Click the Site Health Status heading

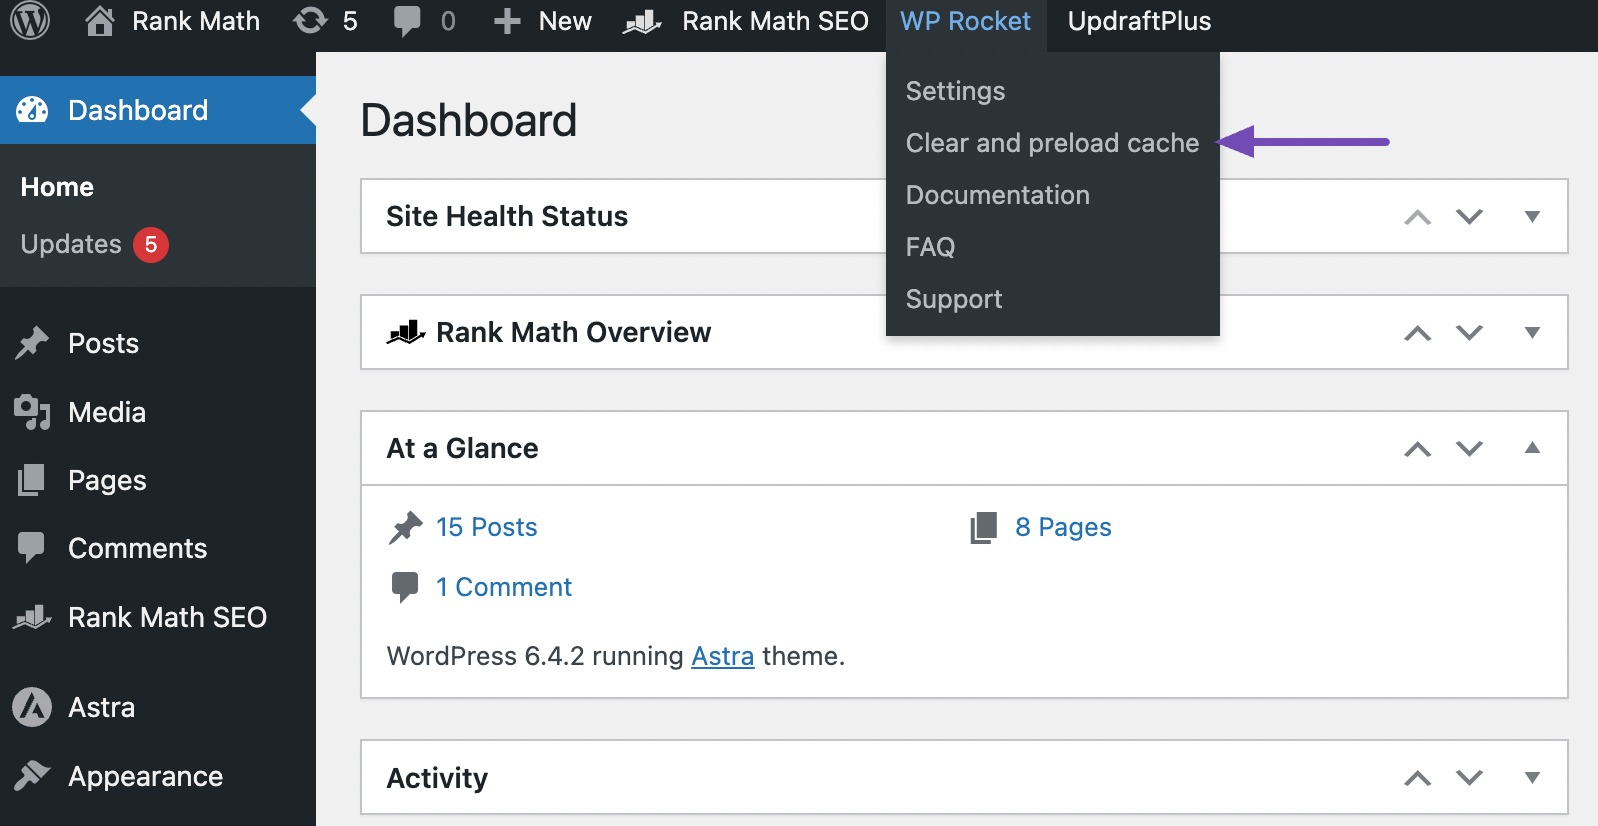[x=507, y=216]
